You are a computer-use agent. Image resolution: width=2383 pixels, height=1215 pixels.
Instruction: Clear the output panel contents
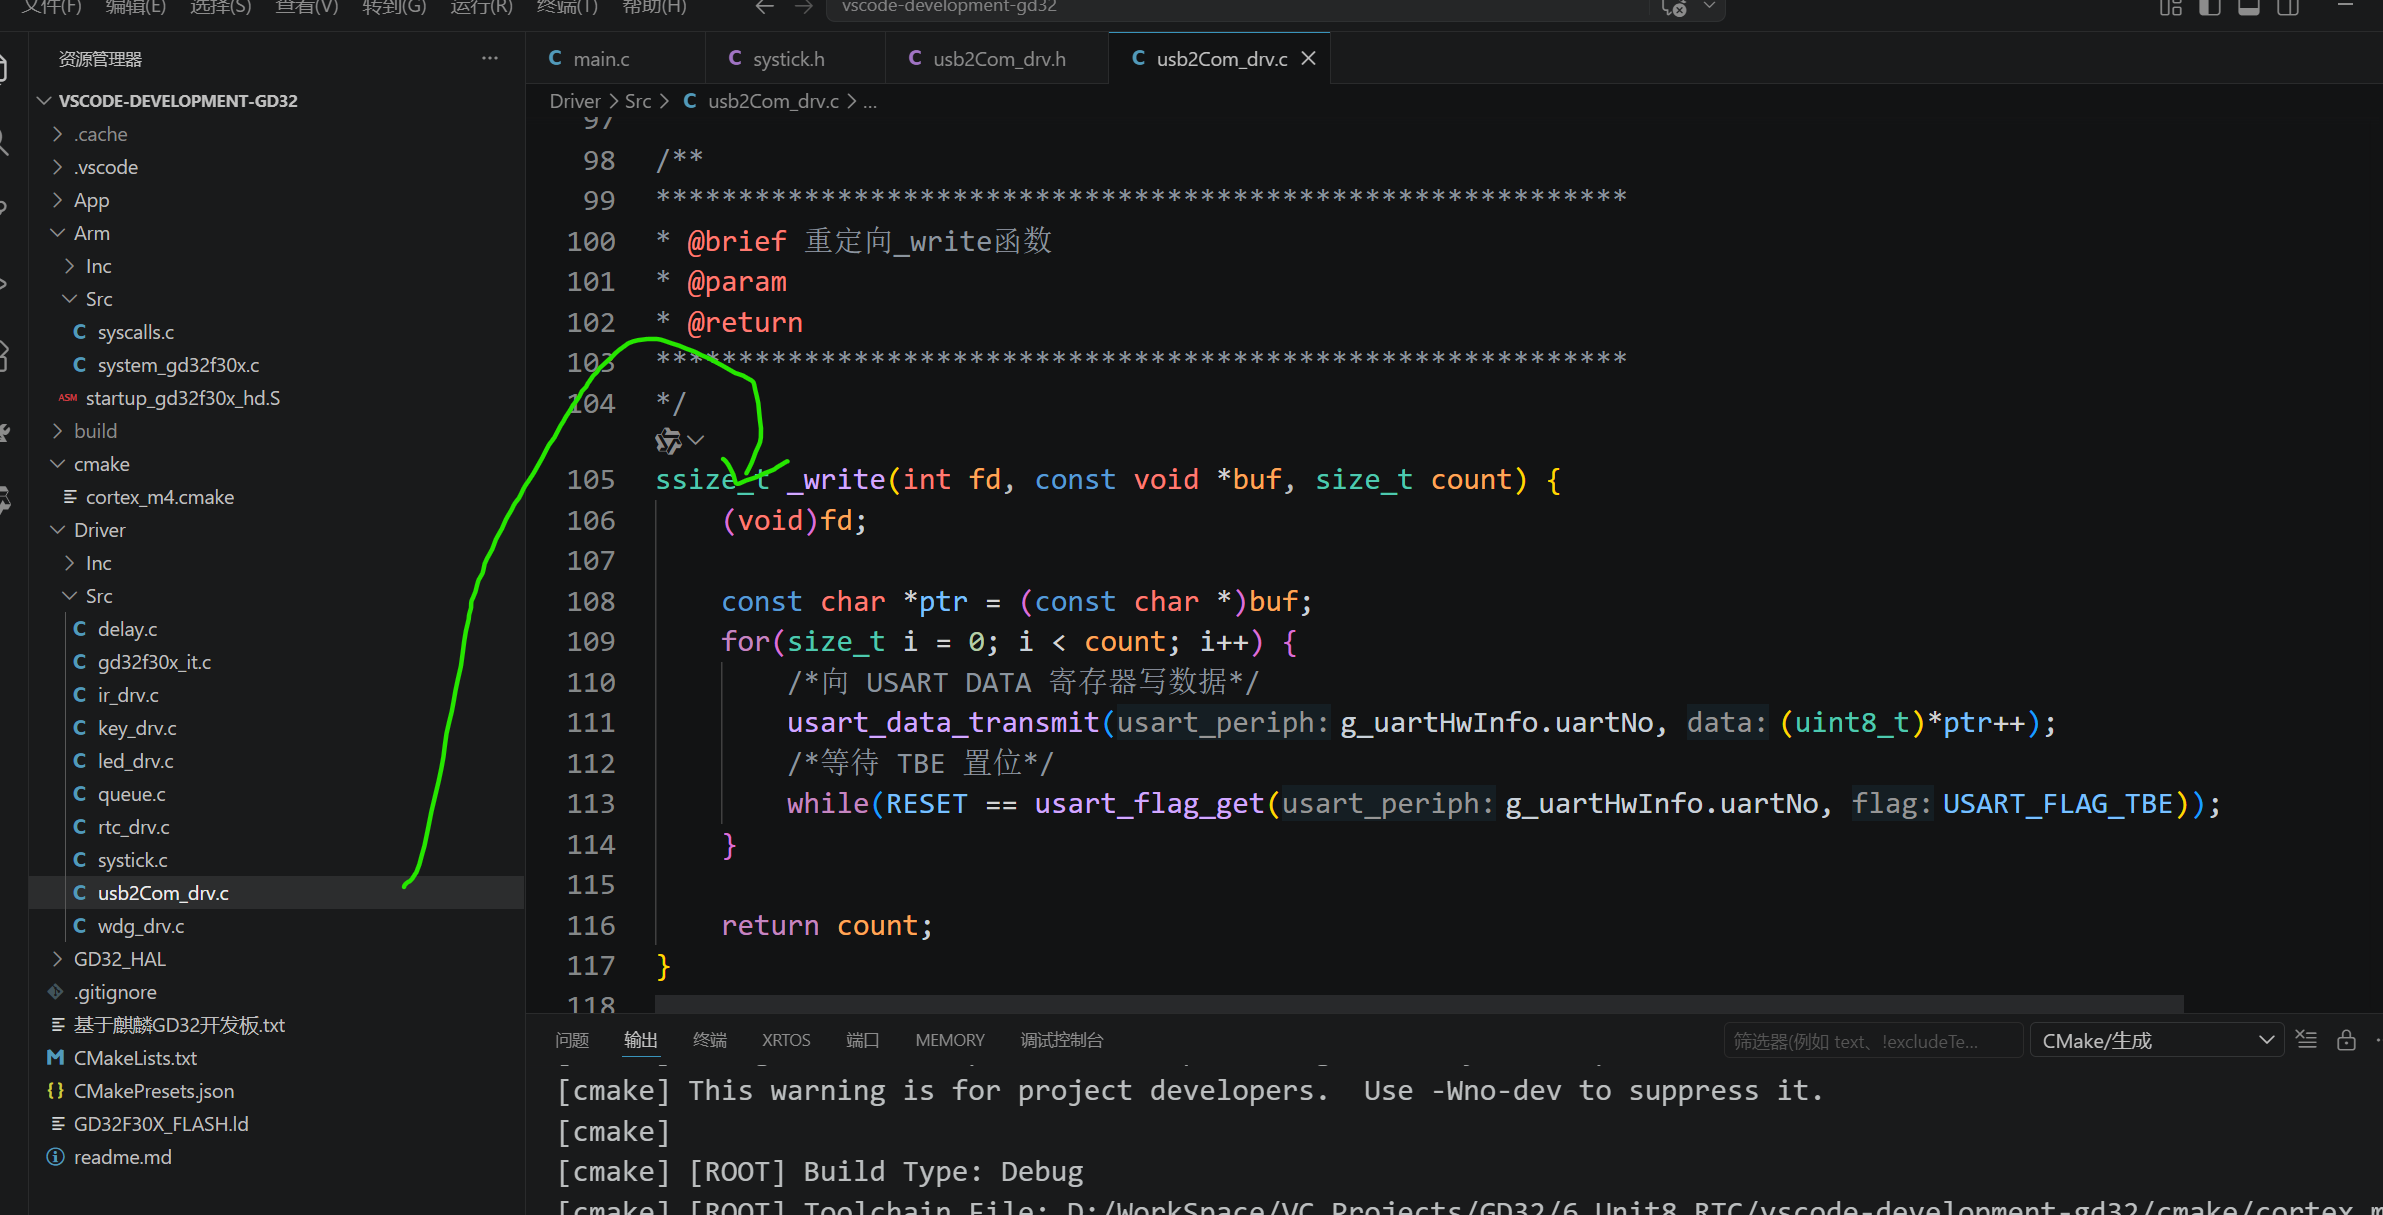tap(2306, 1040)
